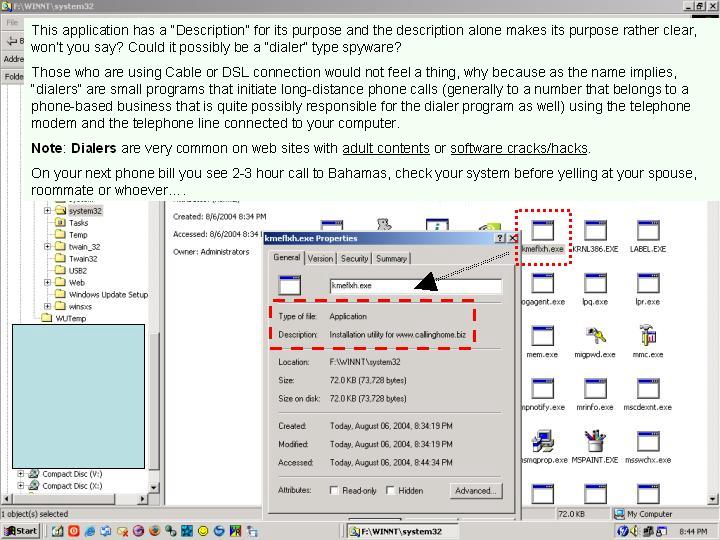Screen dimensions: 720x540
Task: Expand the winsxs folder node
Action: (47, 306)
